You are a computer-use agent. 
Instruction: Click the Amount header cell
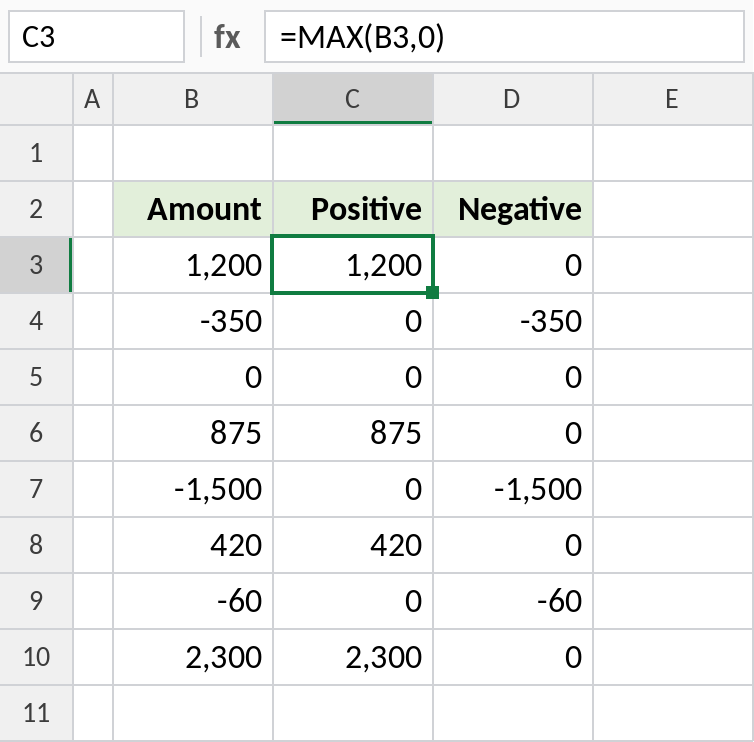coord(192,209)
